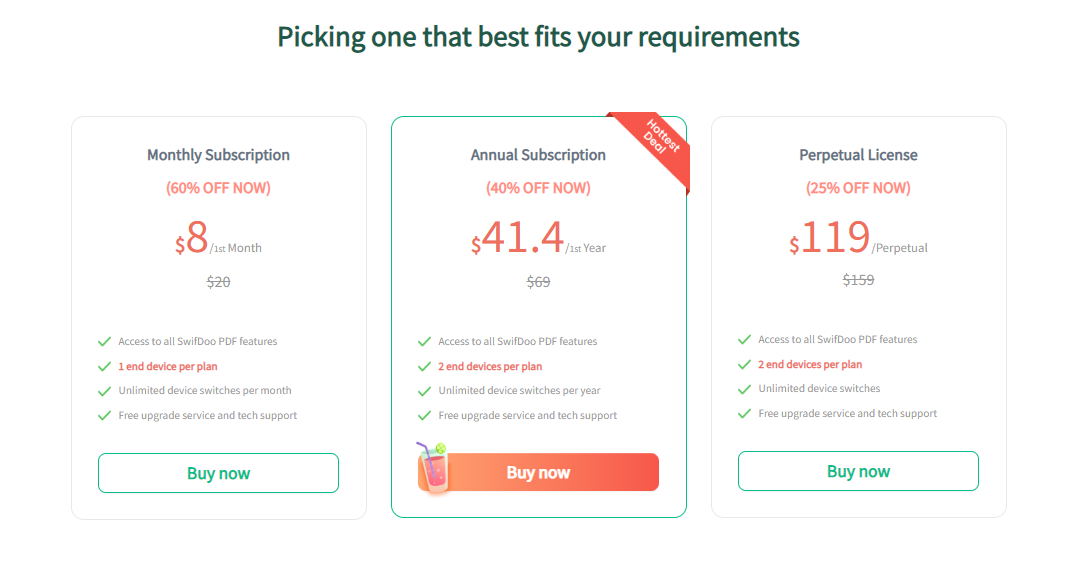Click Buy now for Perpetual License
The image size is (1073, 566).
click(858, 471)
